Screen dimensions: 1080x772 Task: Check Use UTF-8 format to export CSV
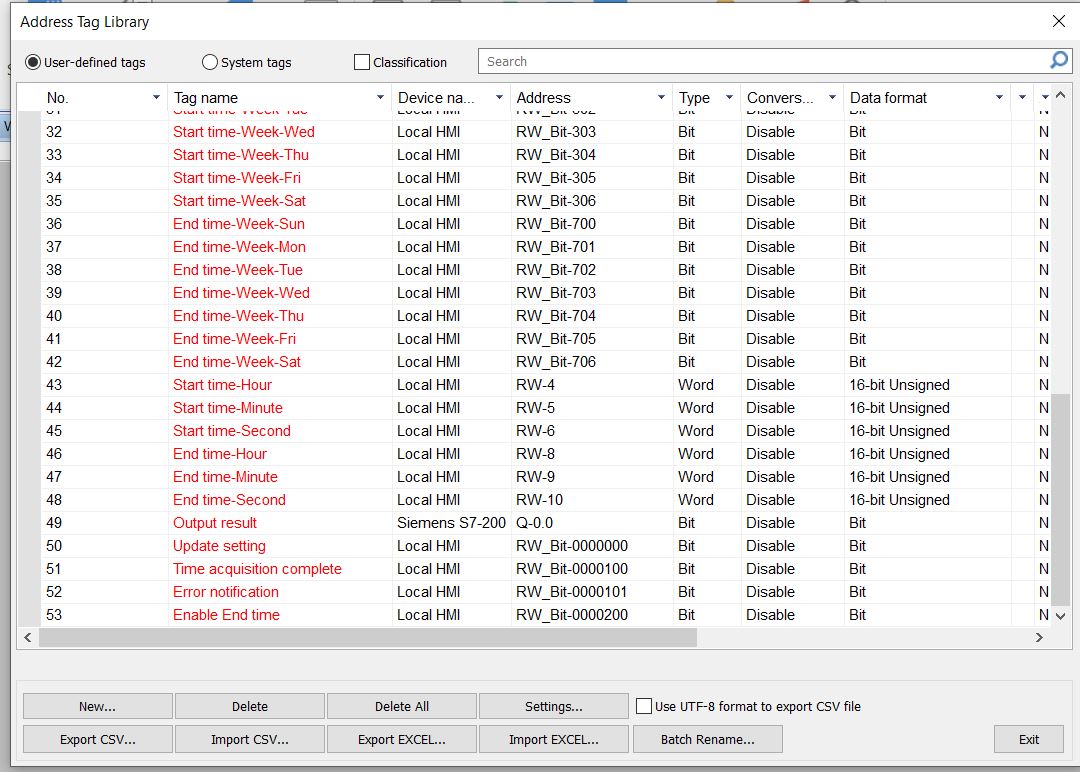(645, 706)
